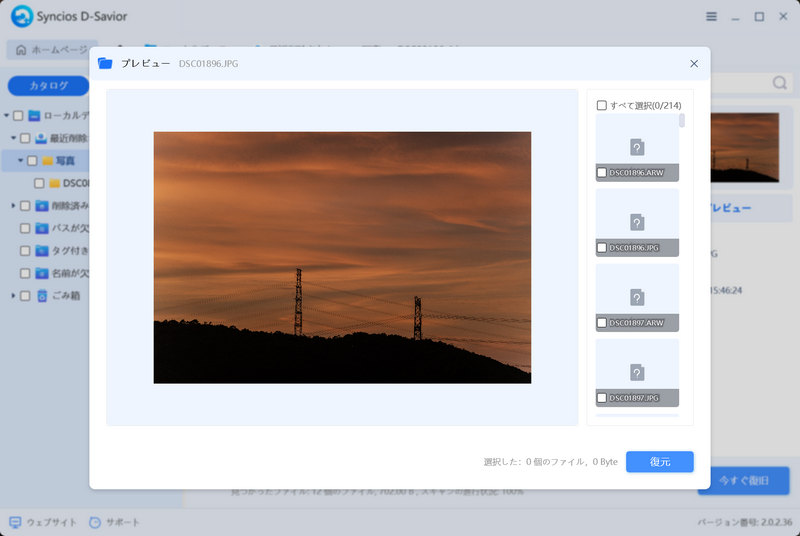Click the background sunset thumbnail in main window
800x536 pixels.
coord(745,147)
